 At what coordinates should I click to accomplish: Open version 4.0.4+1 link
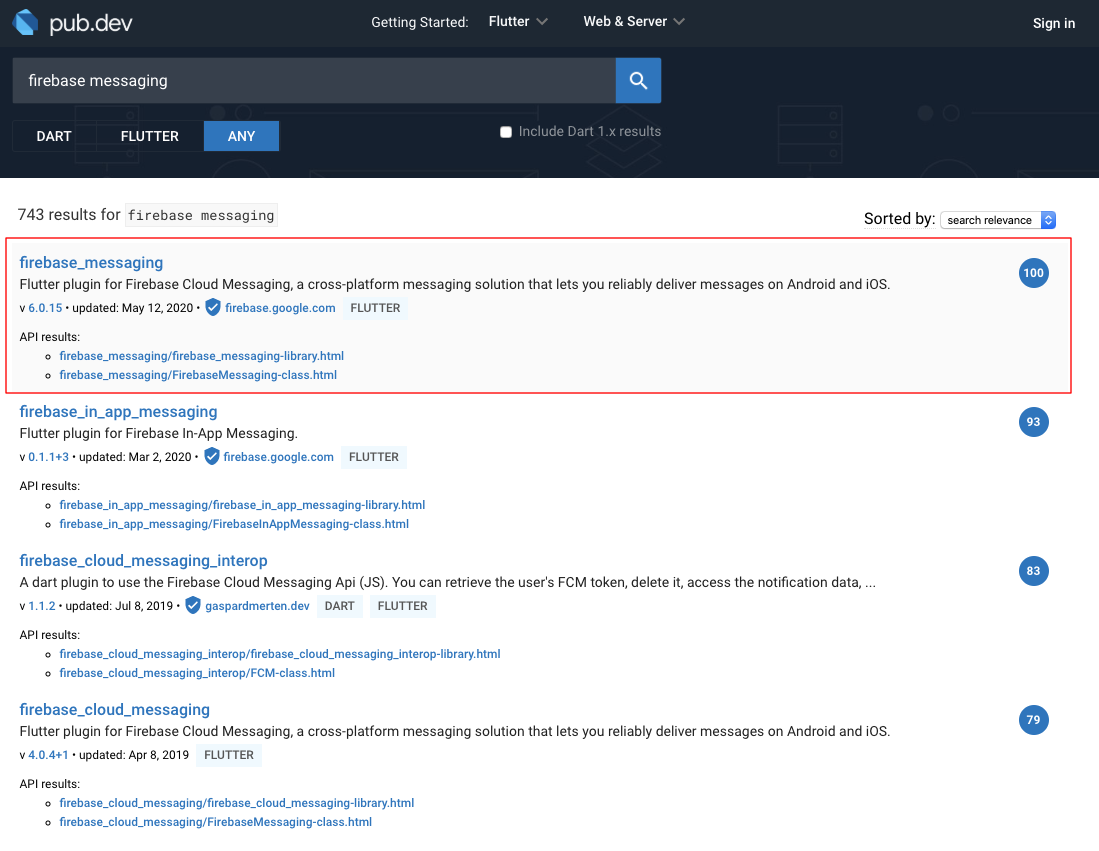[48, 755]
